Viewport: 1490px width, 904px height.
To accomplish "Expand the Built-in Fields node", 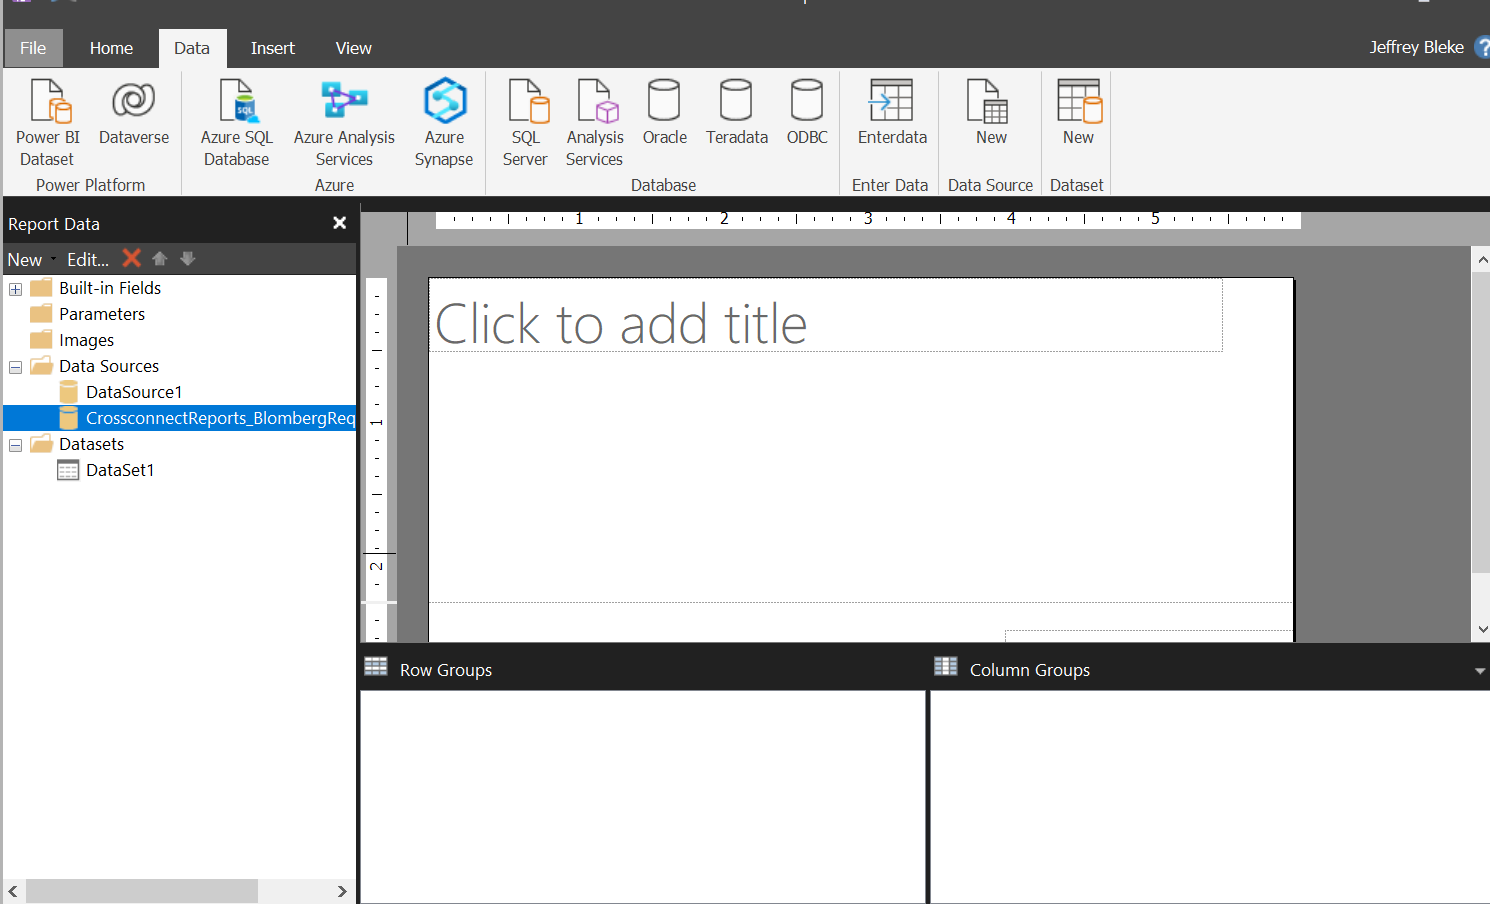I will 15,289.
